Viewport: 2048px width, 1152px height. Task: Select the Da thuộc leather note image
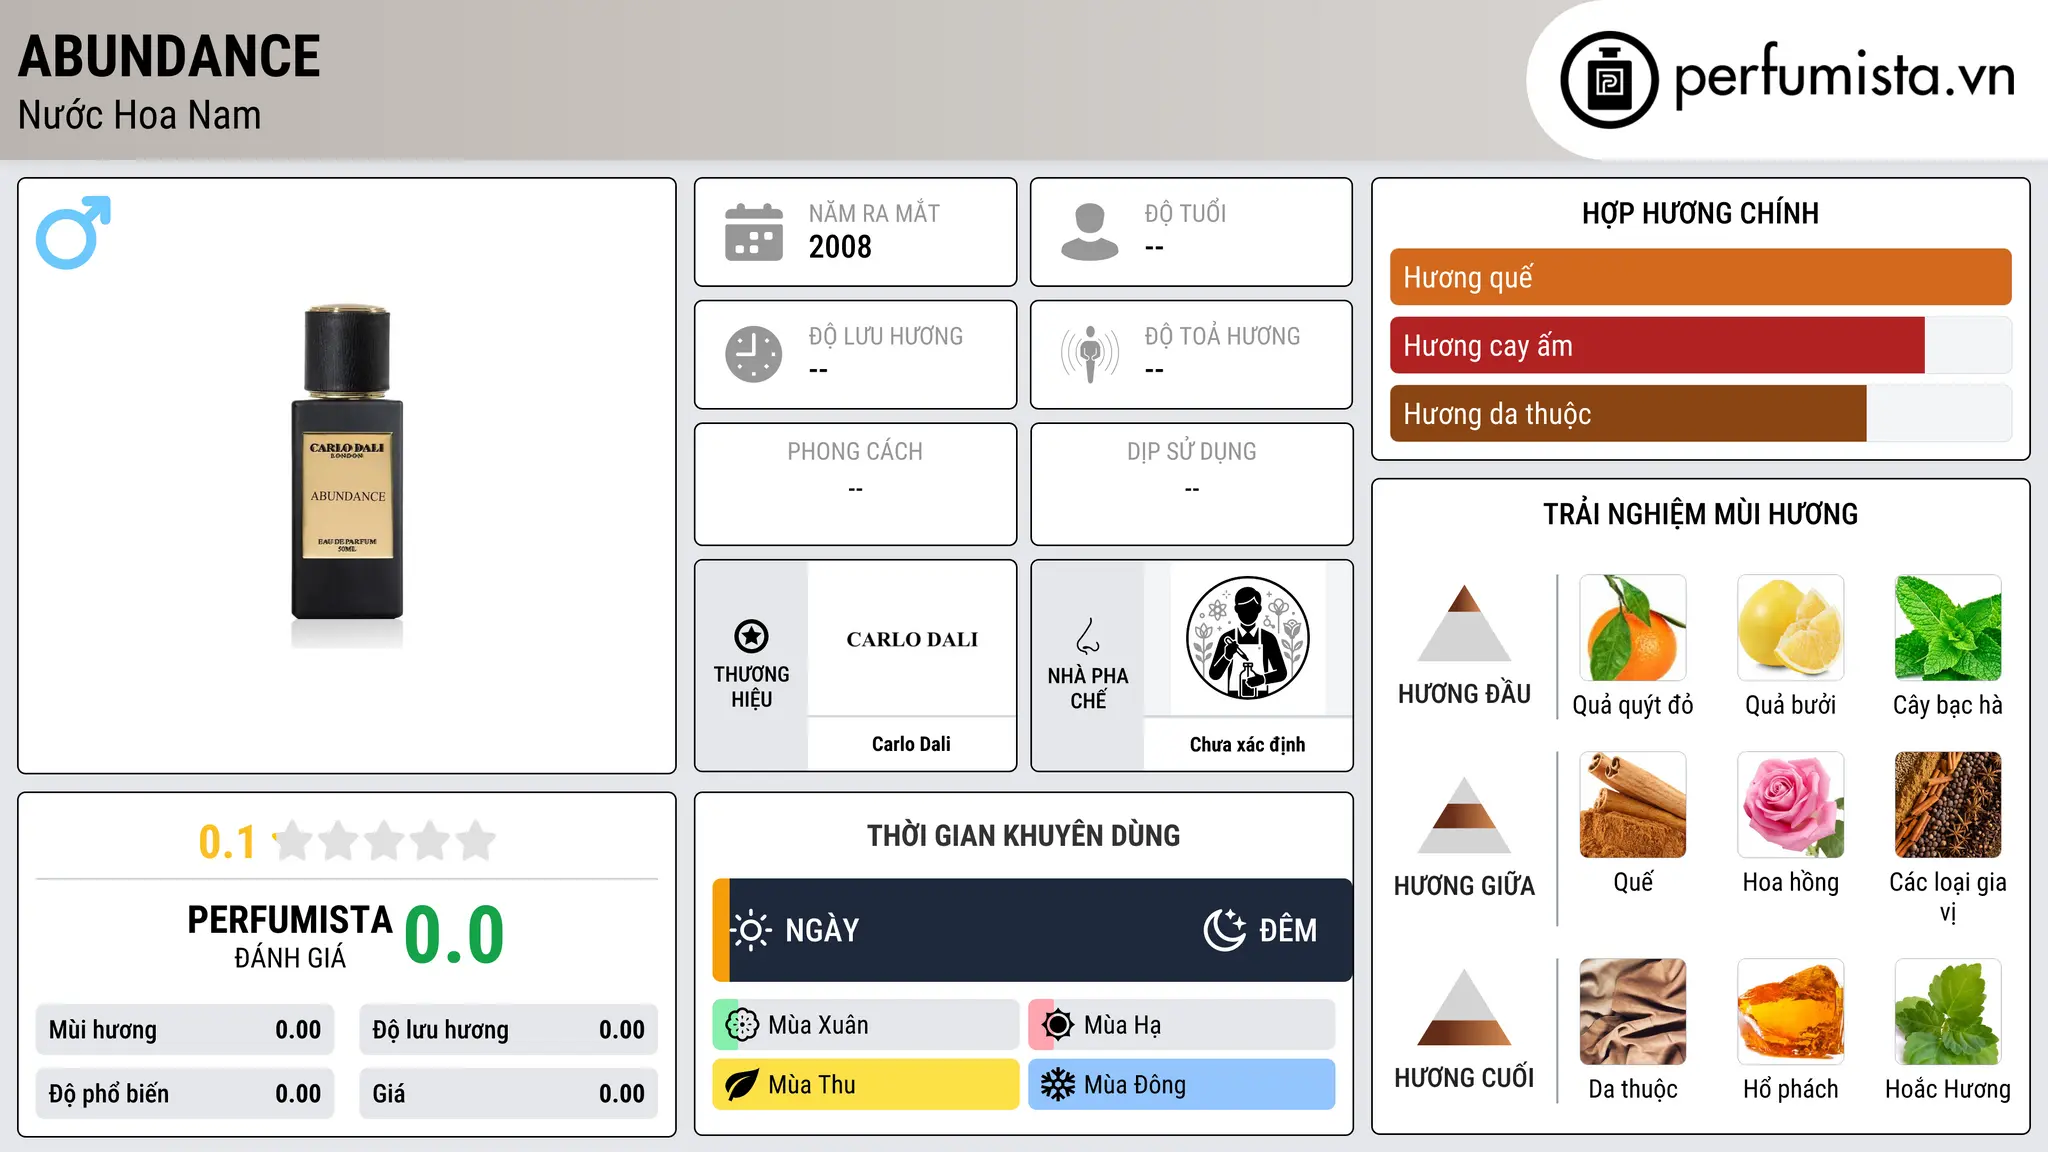pos(1633,1012)
